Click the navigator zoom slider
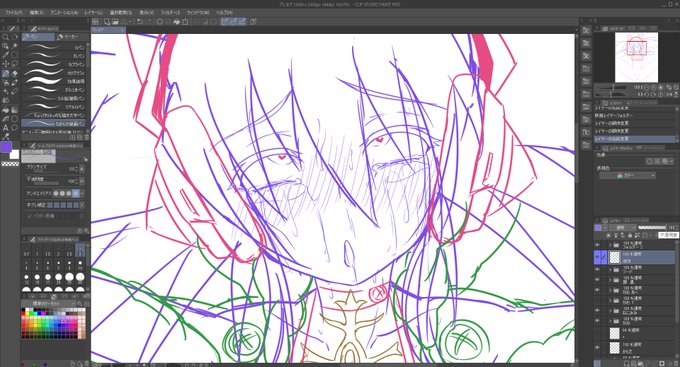Viewport: 680px width, 367px height. click(612, 87)
